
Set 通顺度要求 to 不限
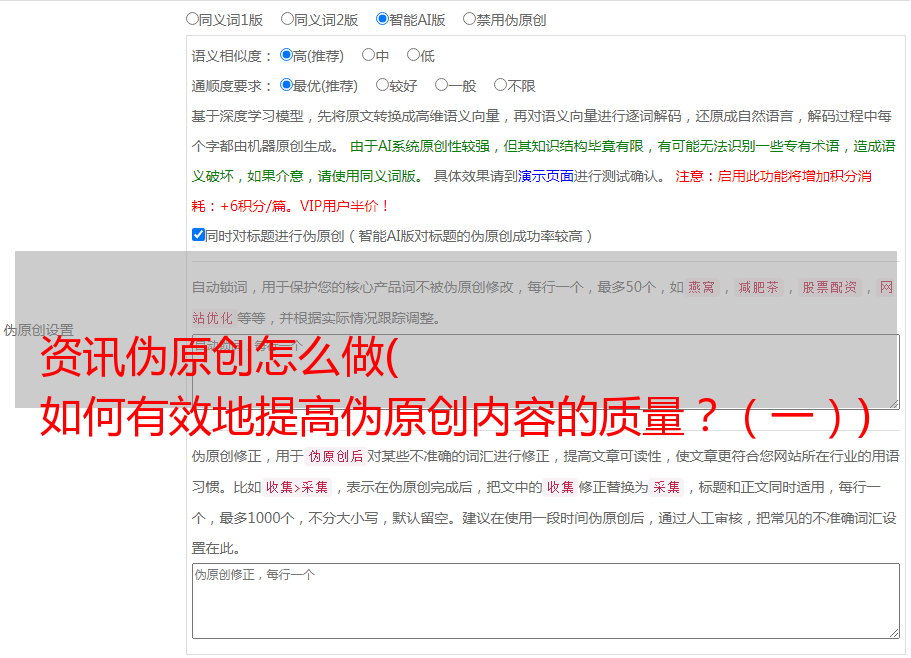500,85
